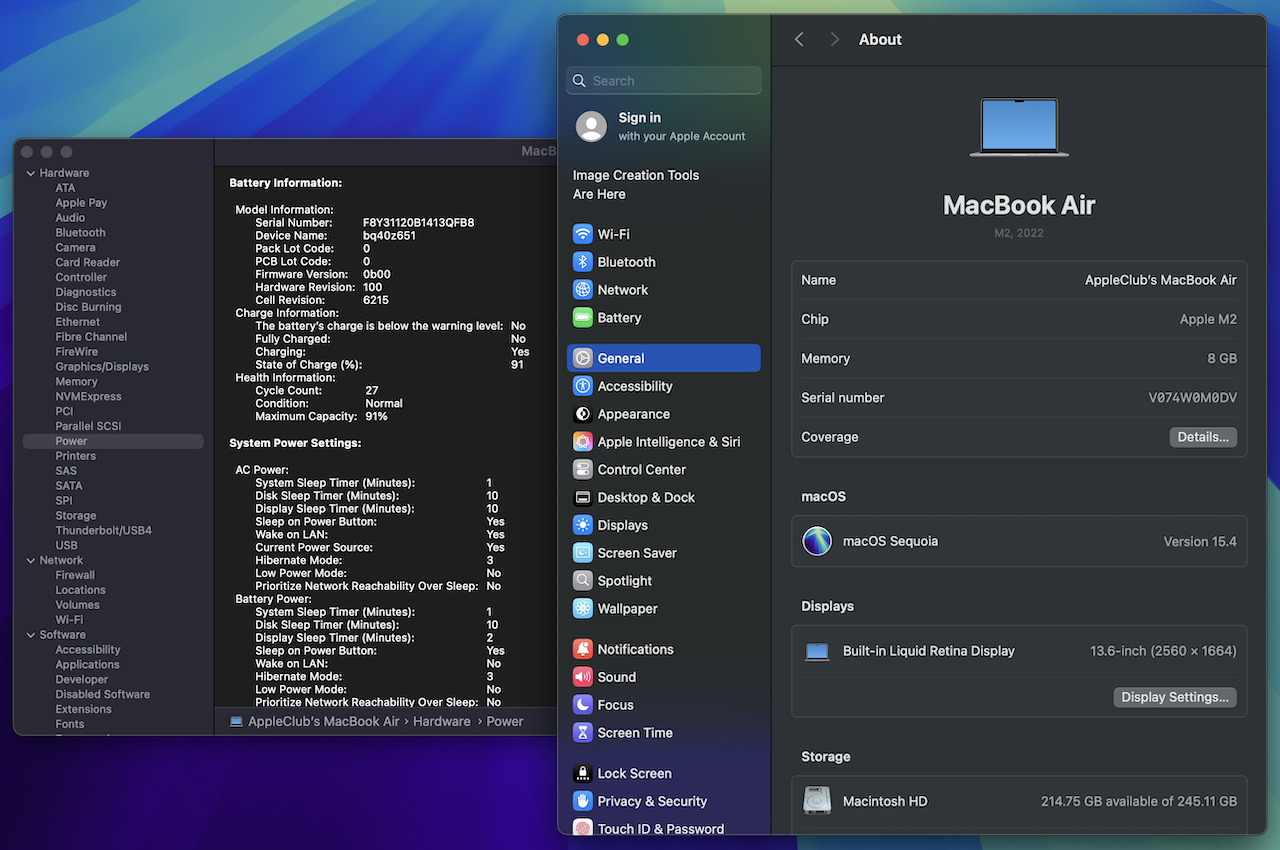Open the Desktop & Dock icon

click(583, 498)
